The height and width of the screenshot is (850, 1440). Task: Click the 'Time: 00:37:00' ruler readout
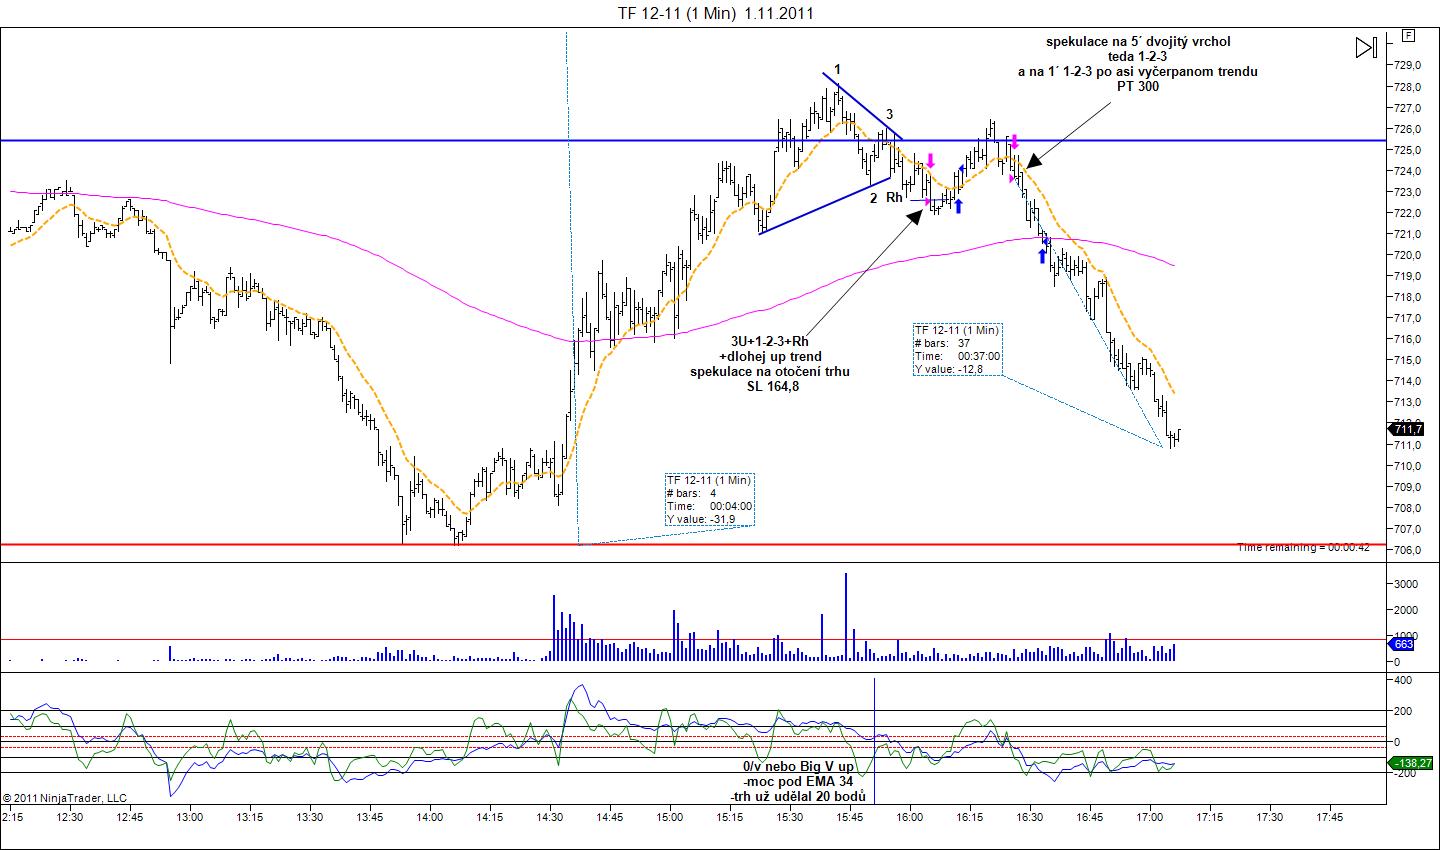pyautogui.click(x=957, y=356)
